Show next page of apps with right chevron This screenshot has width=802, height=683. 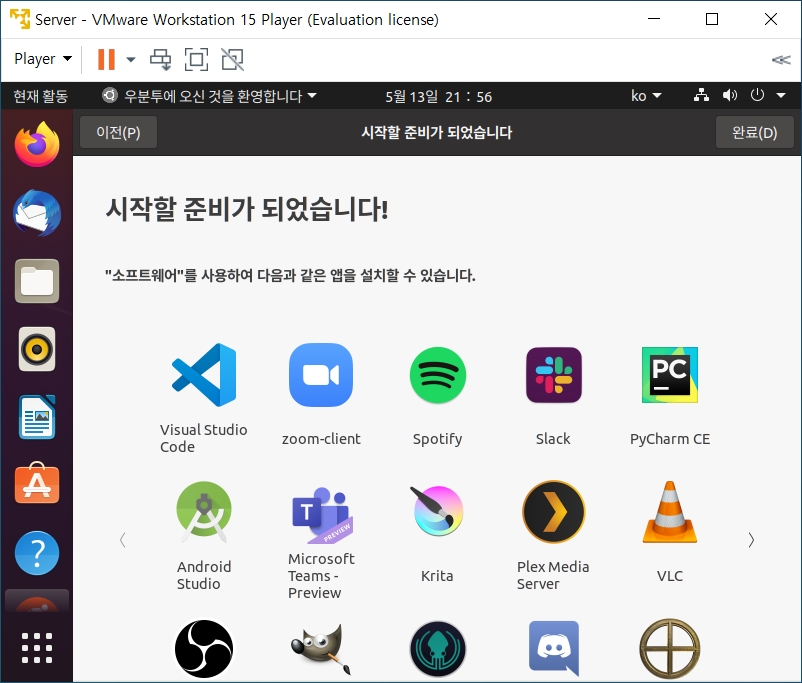click(751, 540)
